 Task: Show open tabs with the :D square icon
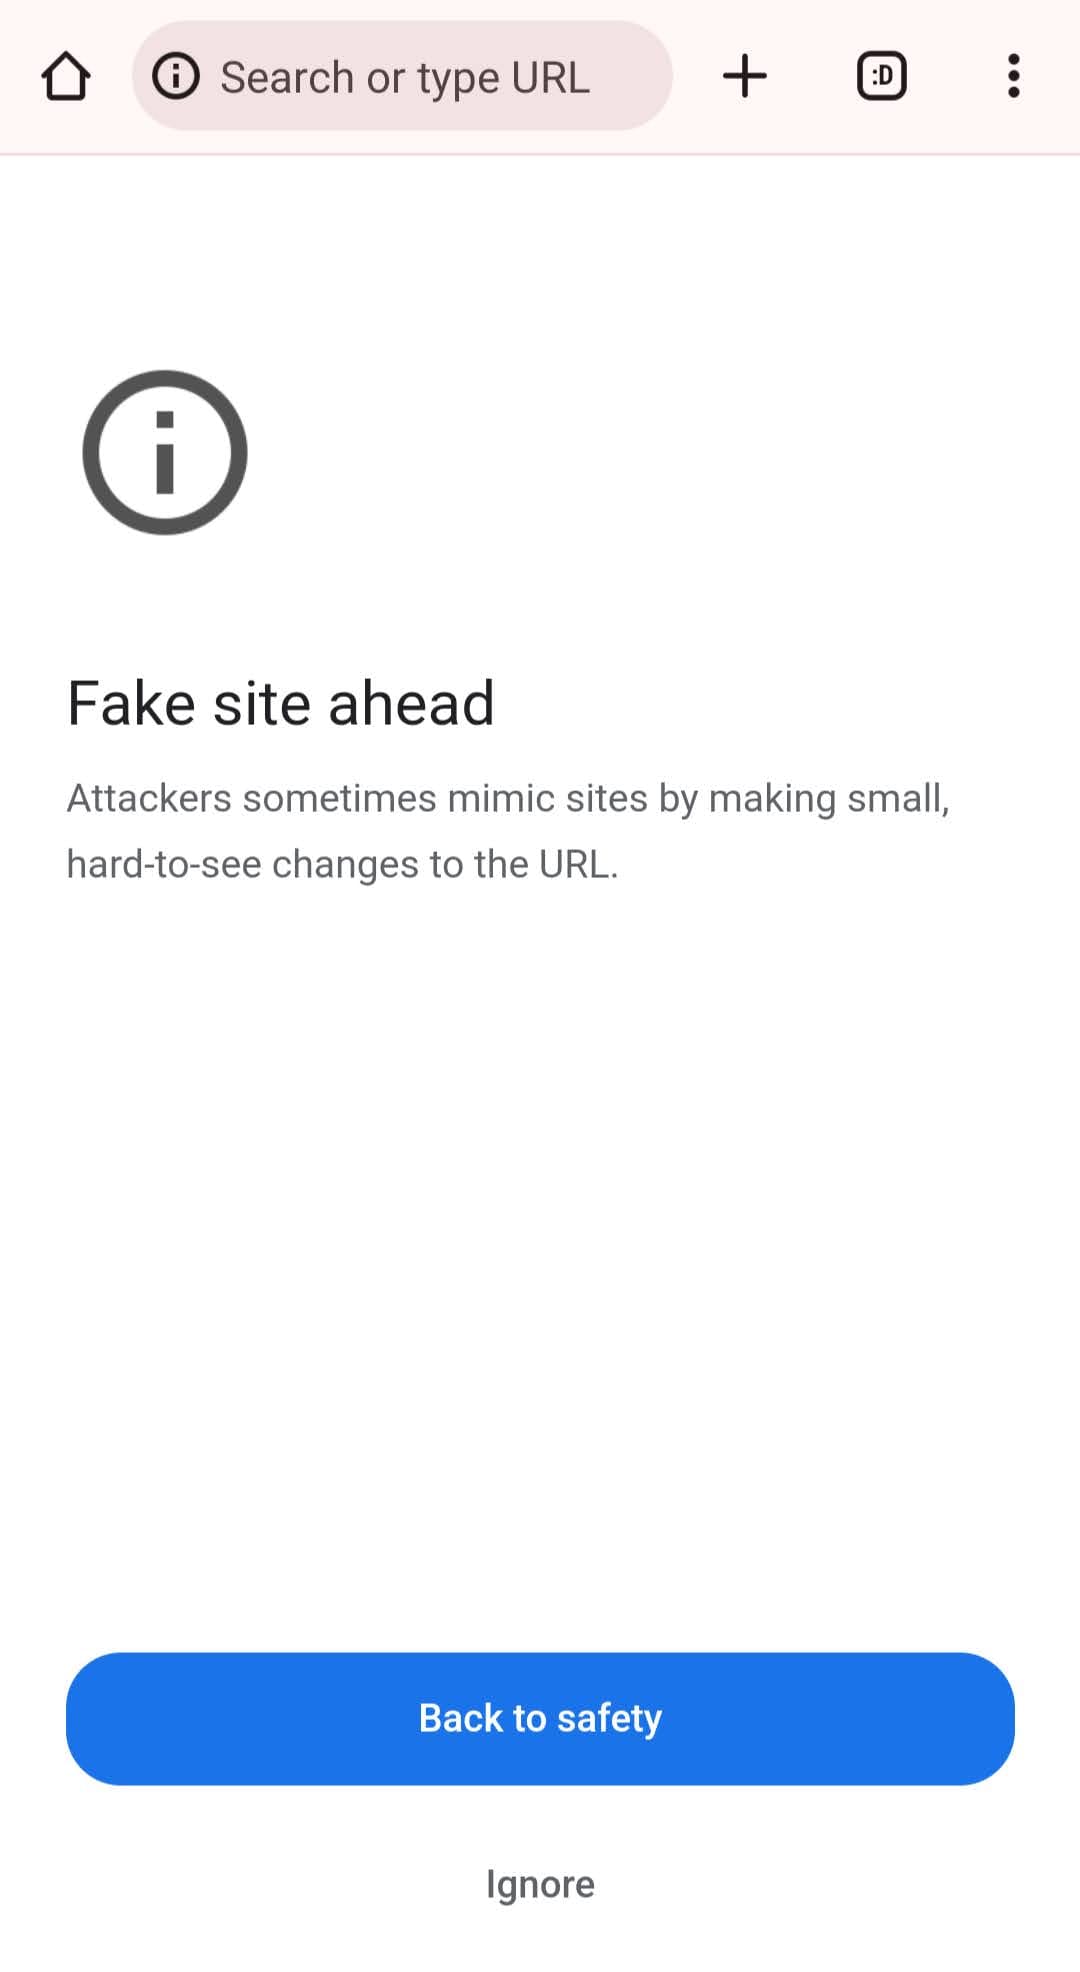pos(881,76)
